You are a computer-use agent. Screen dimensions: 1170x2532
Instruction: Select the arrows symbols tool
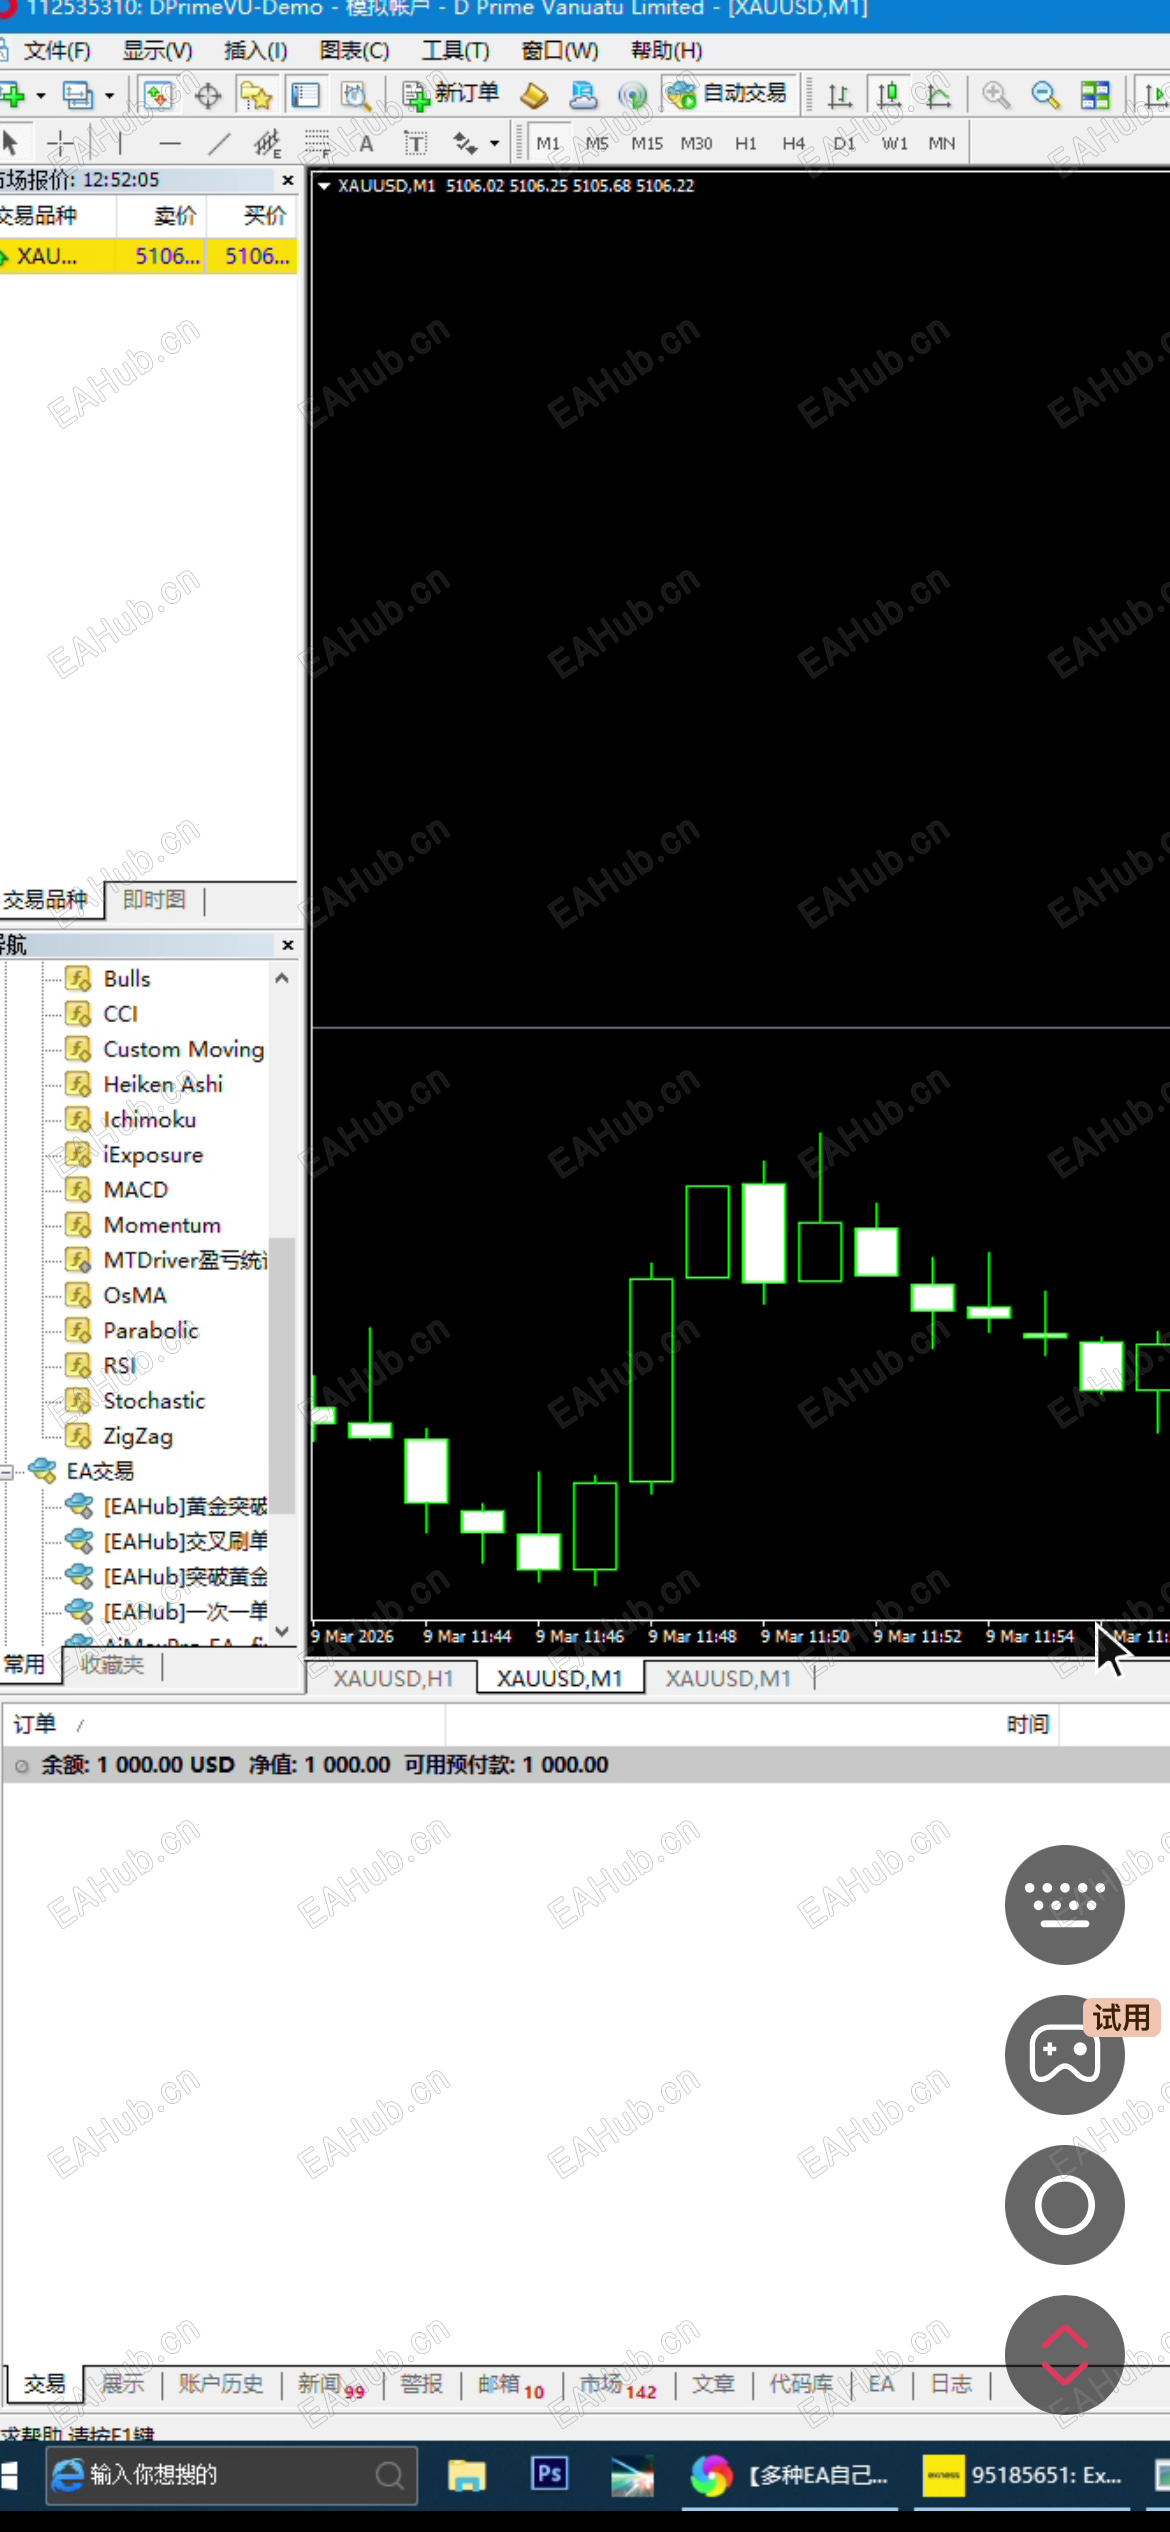[x=465, y=143]
